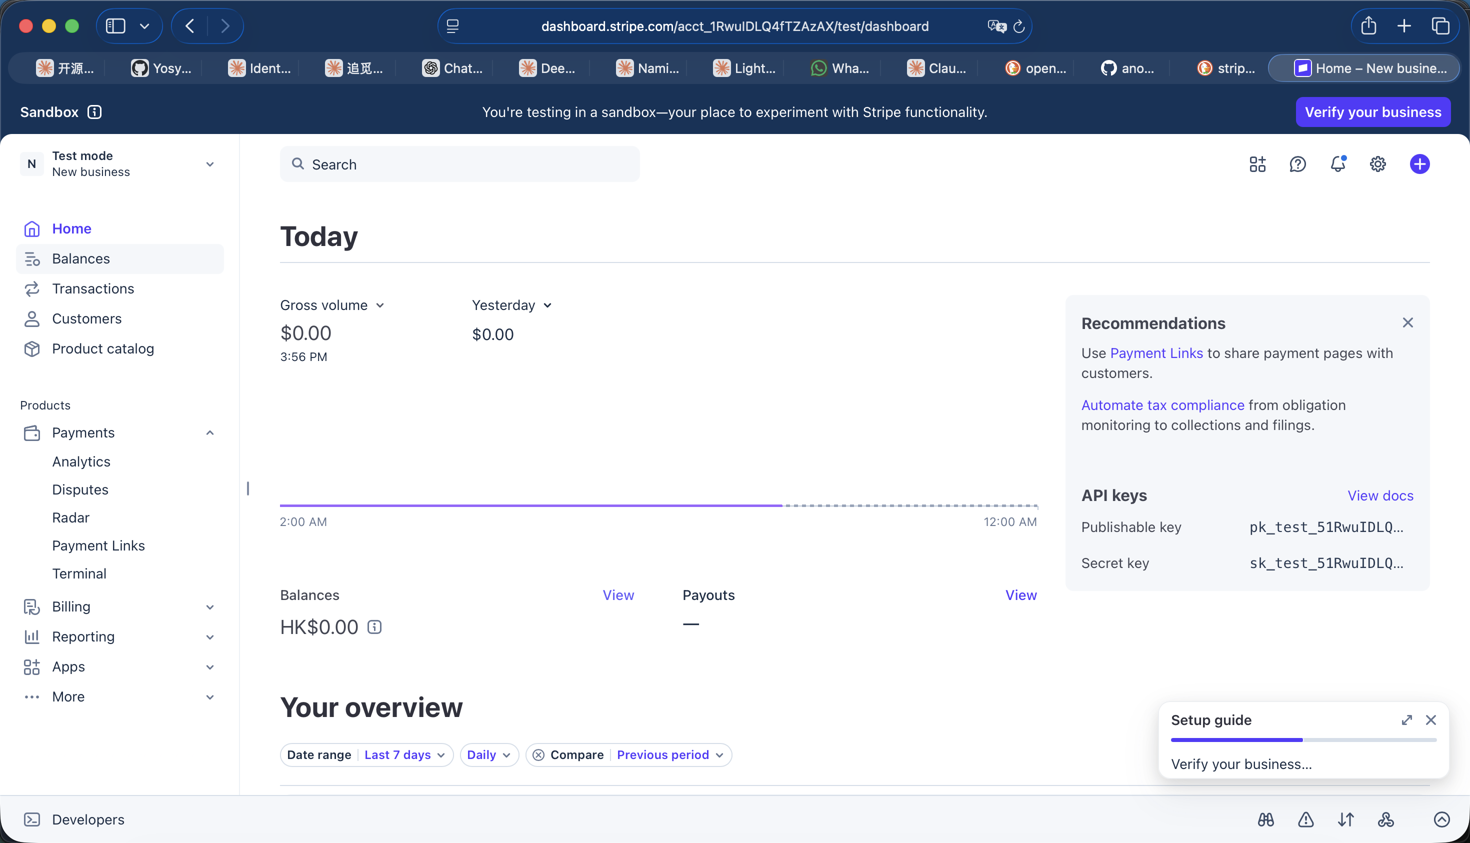Click the Payment Links recommendation link

(1156, 353)
